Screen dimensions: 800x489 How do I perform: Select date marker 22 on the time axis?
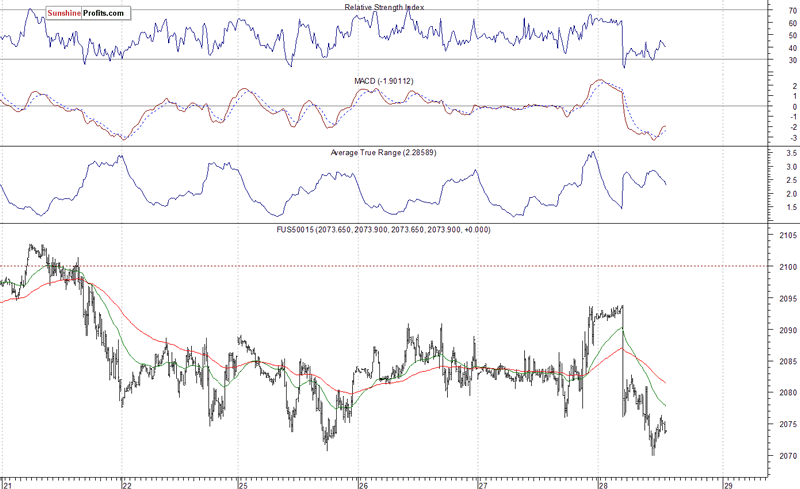tap(125, 485)
